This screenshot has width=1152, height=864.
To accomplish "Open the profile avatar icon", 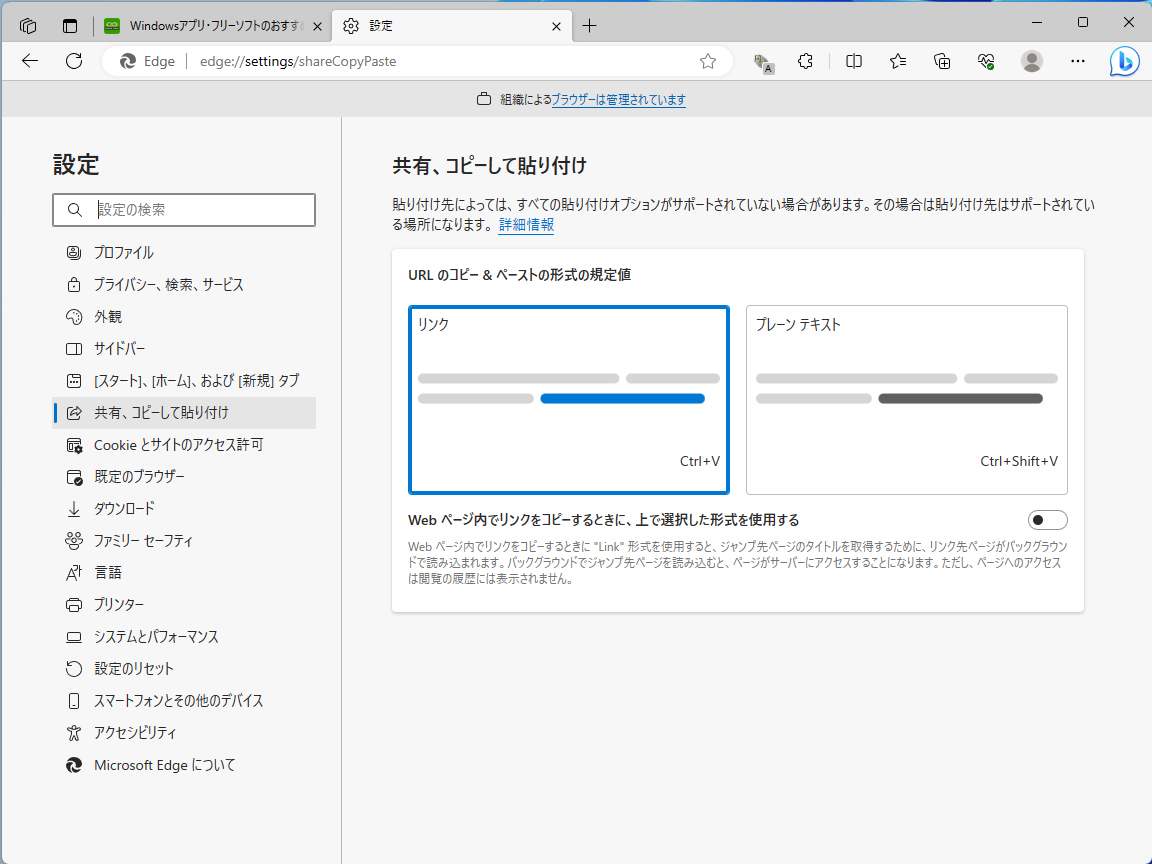I will [x=1031, y=61].
